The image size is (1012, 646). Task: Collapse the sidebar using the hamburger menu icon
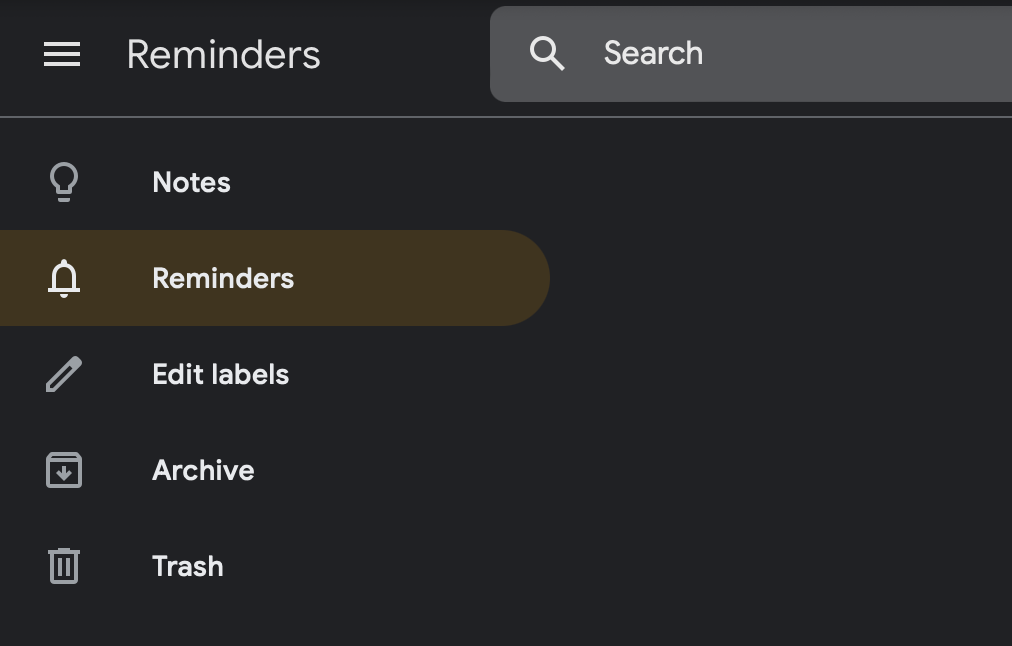62,54
